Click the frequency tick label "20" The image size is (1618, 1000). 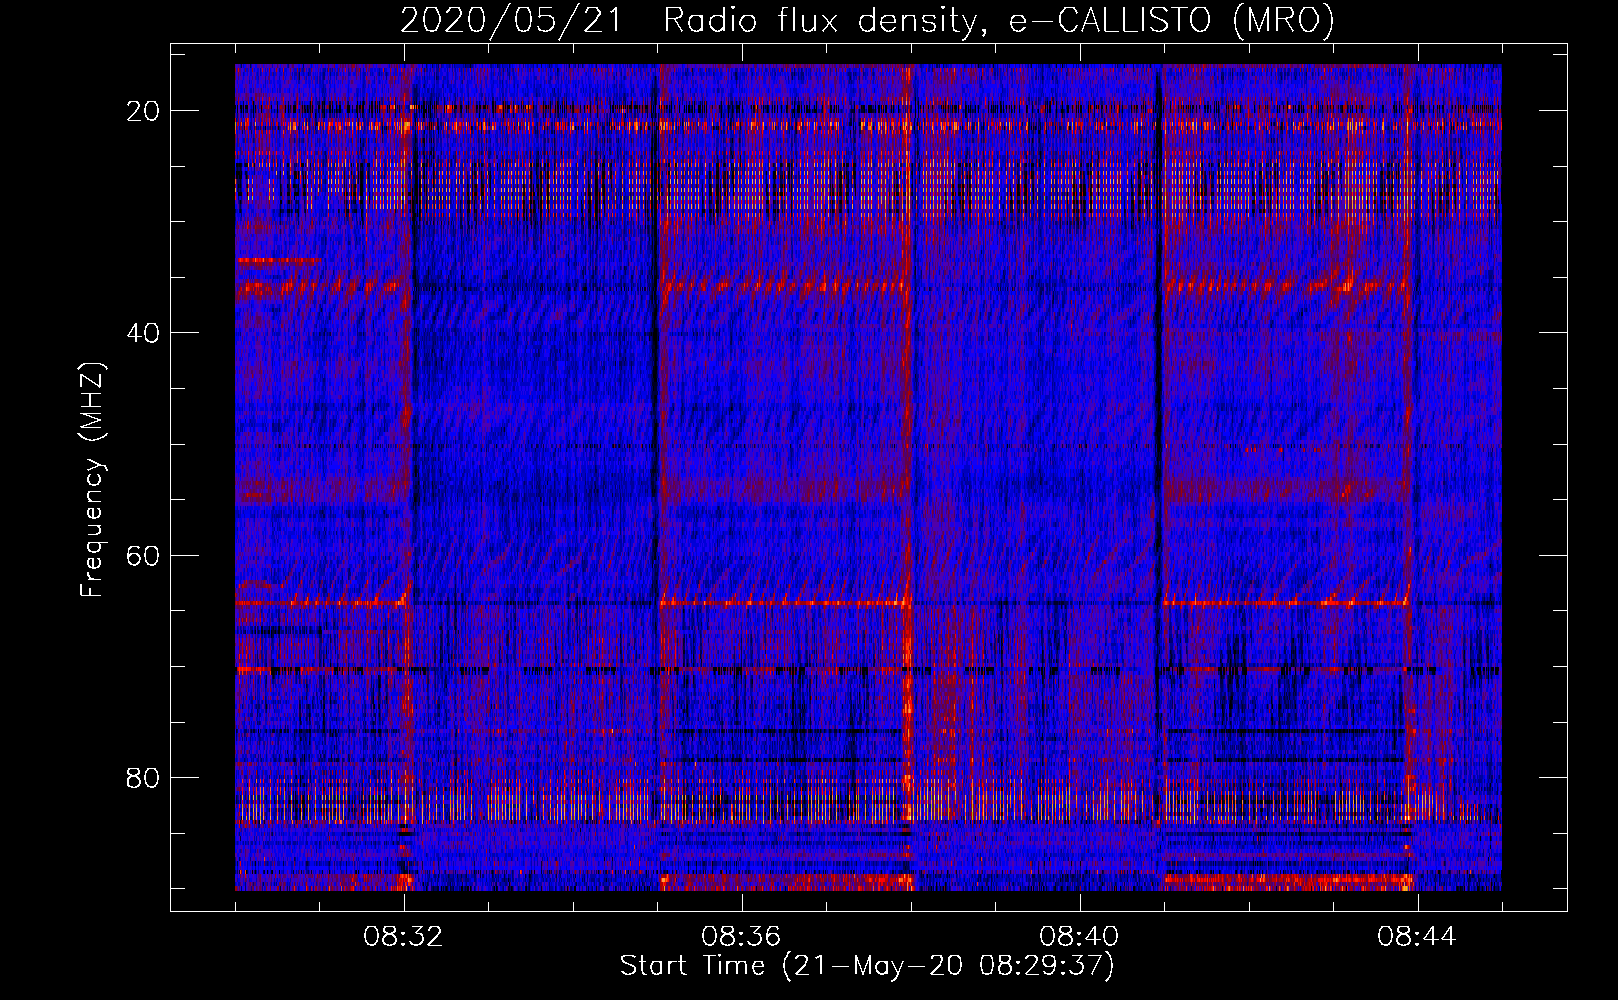(x=143, y=111)
